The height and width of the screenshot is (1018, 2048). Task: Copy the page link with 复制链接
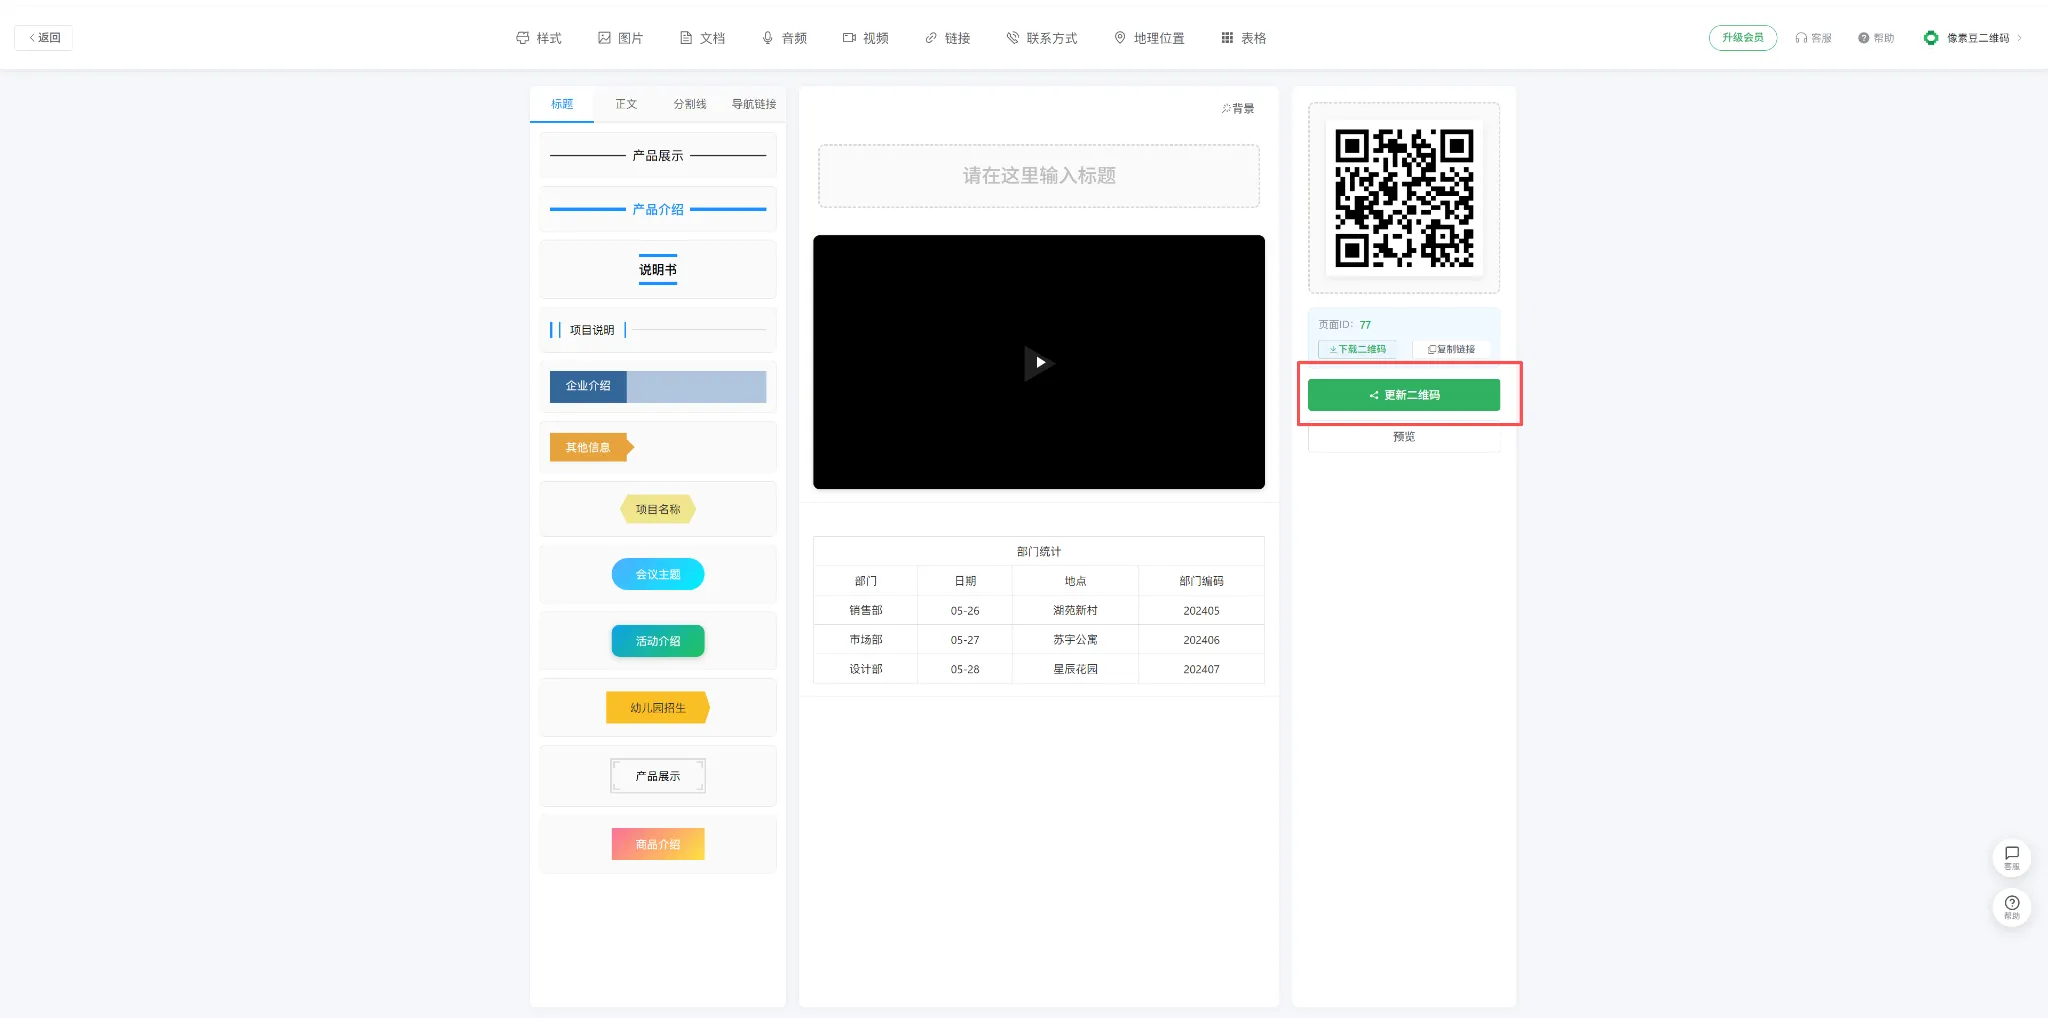point(1451,349)
